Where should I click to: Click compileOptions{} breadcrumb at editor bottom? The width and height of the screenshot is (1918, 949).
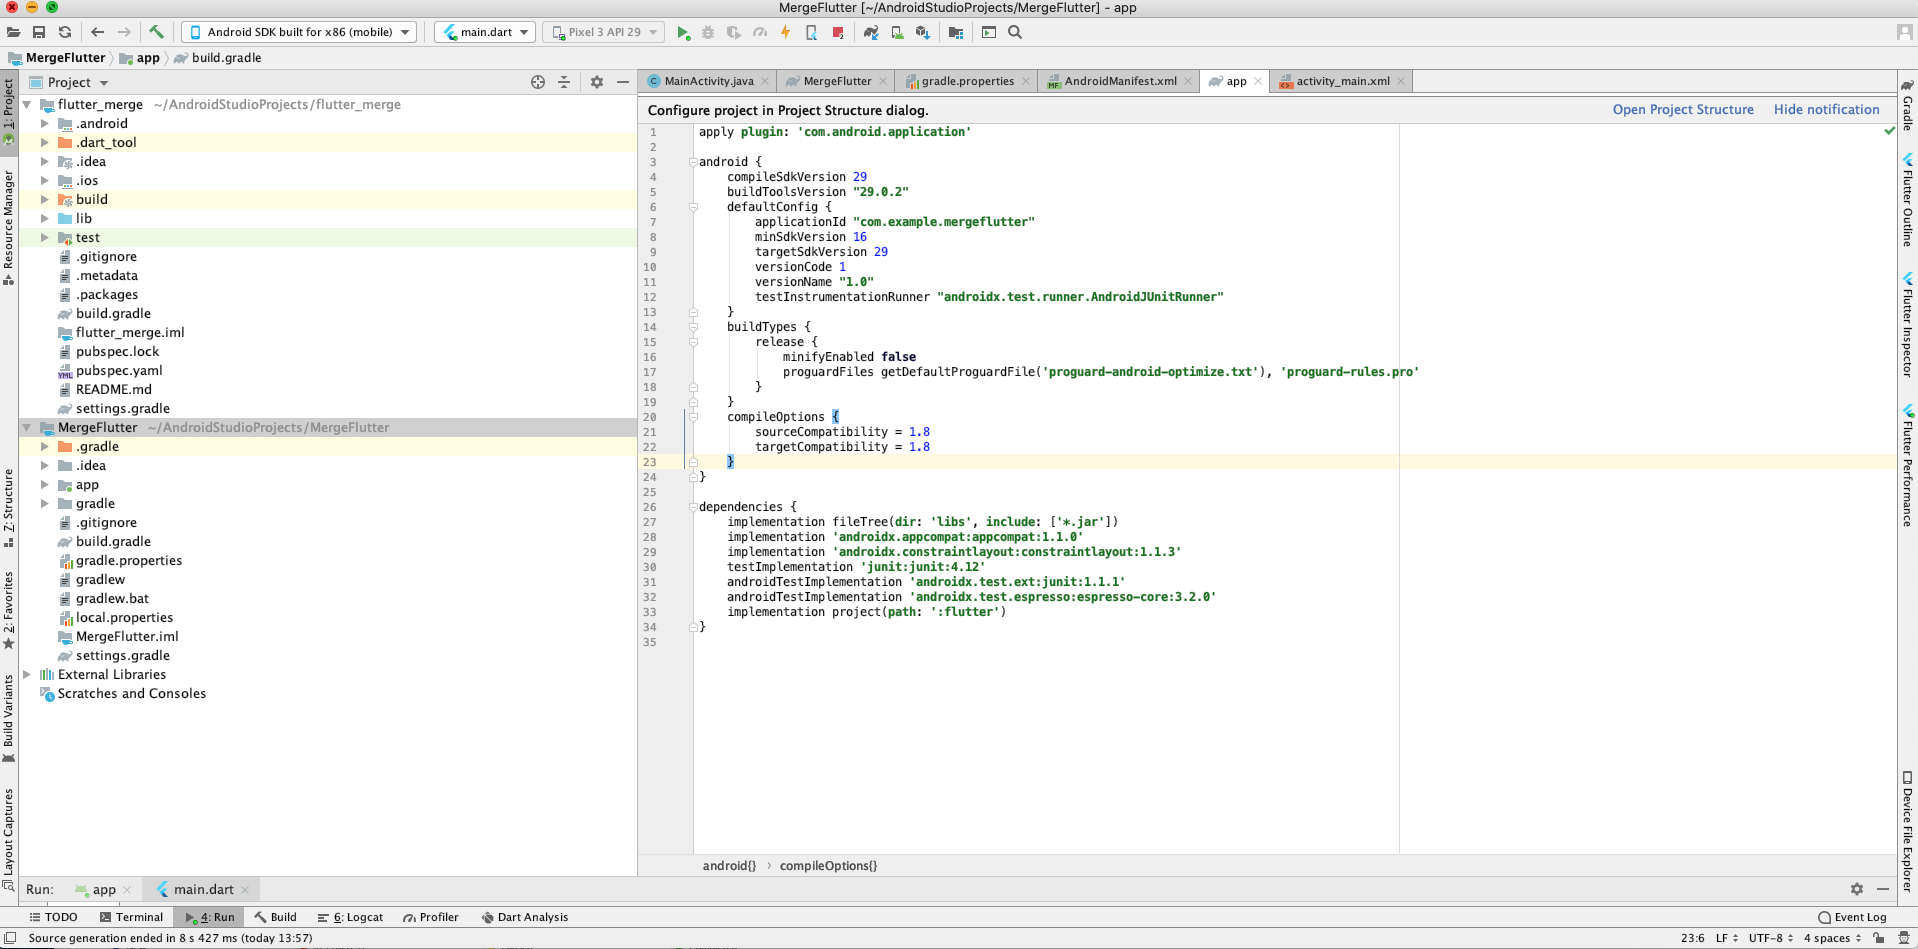point(828,866)
